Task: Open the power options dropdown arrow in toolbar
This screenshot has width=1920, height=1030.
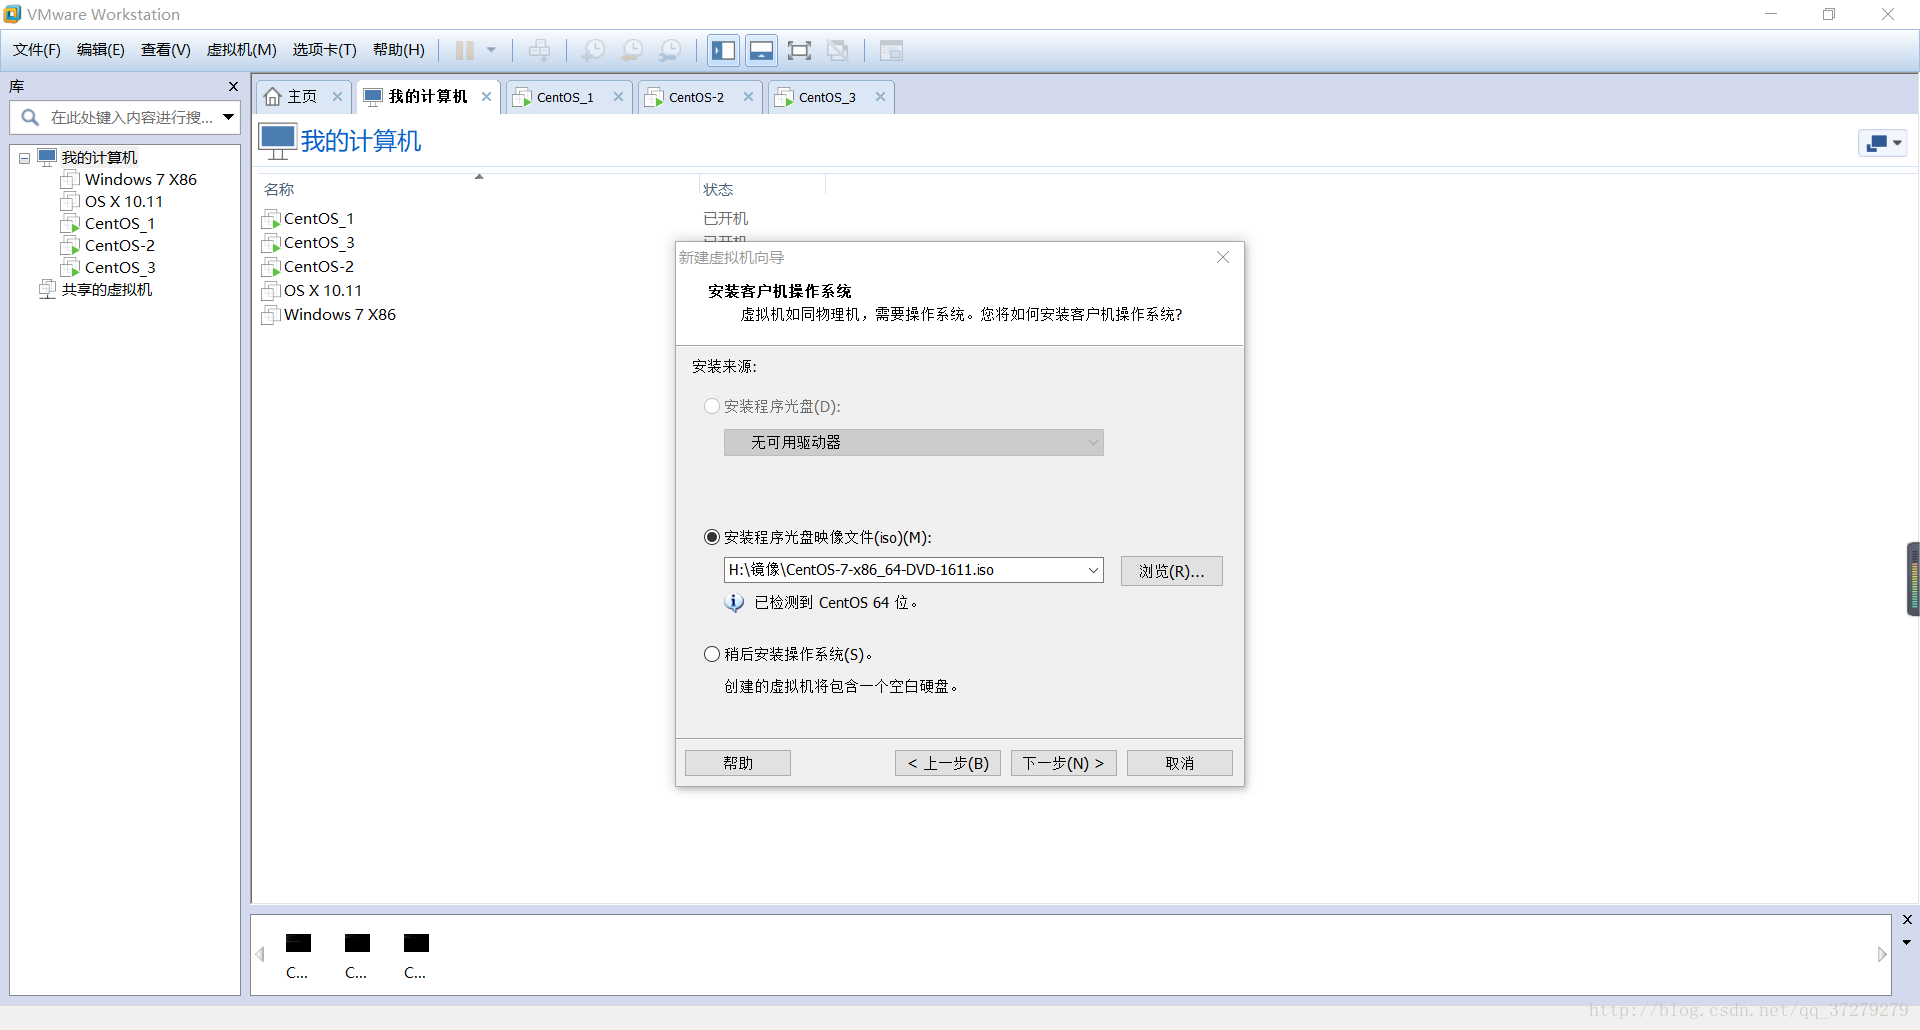Action: (491, 50)
